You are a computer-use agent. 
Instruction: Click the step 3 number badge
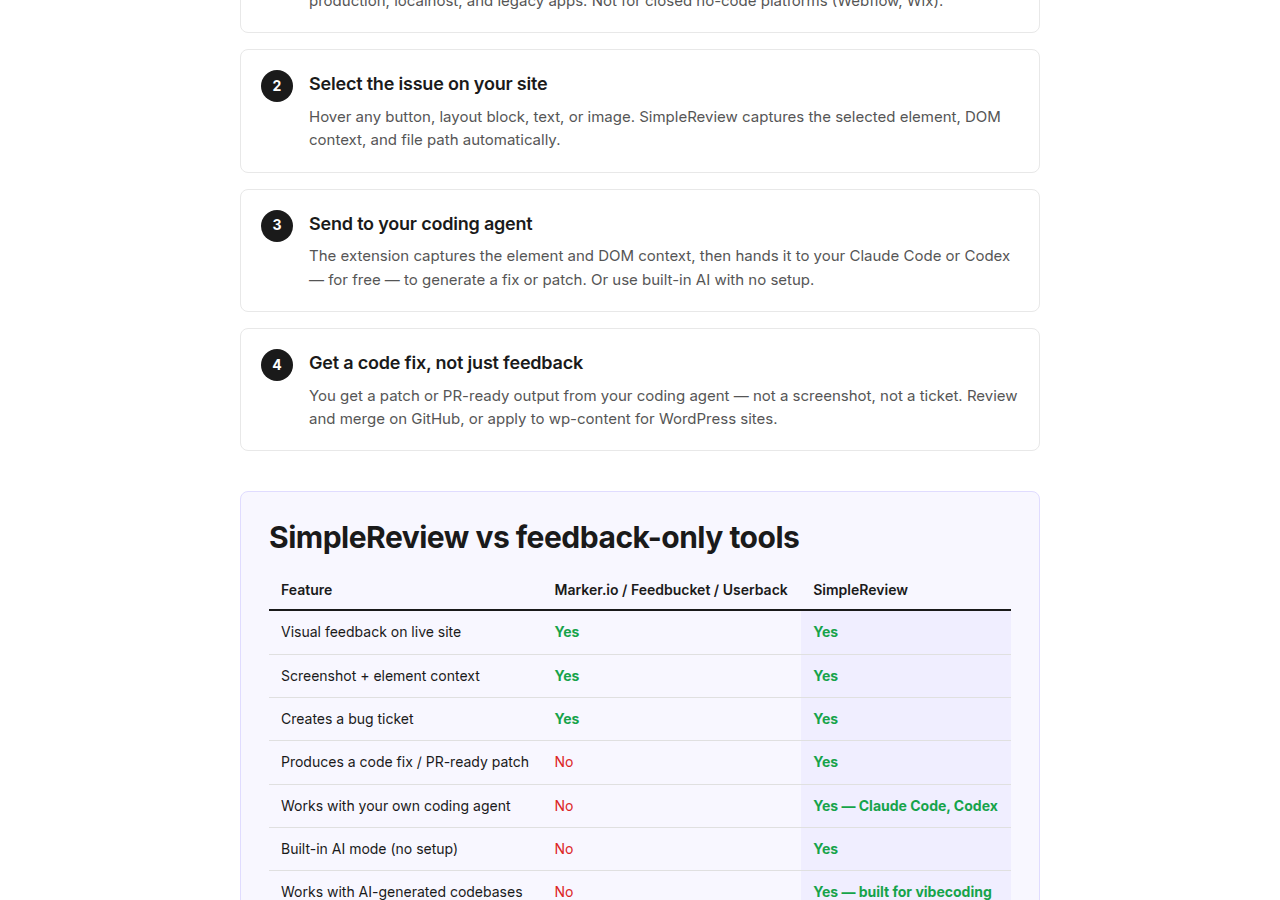point(277,225)
